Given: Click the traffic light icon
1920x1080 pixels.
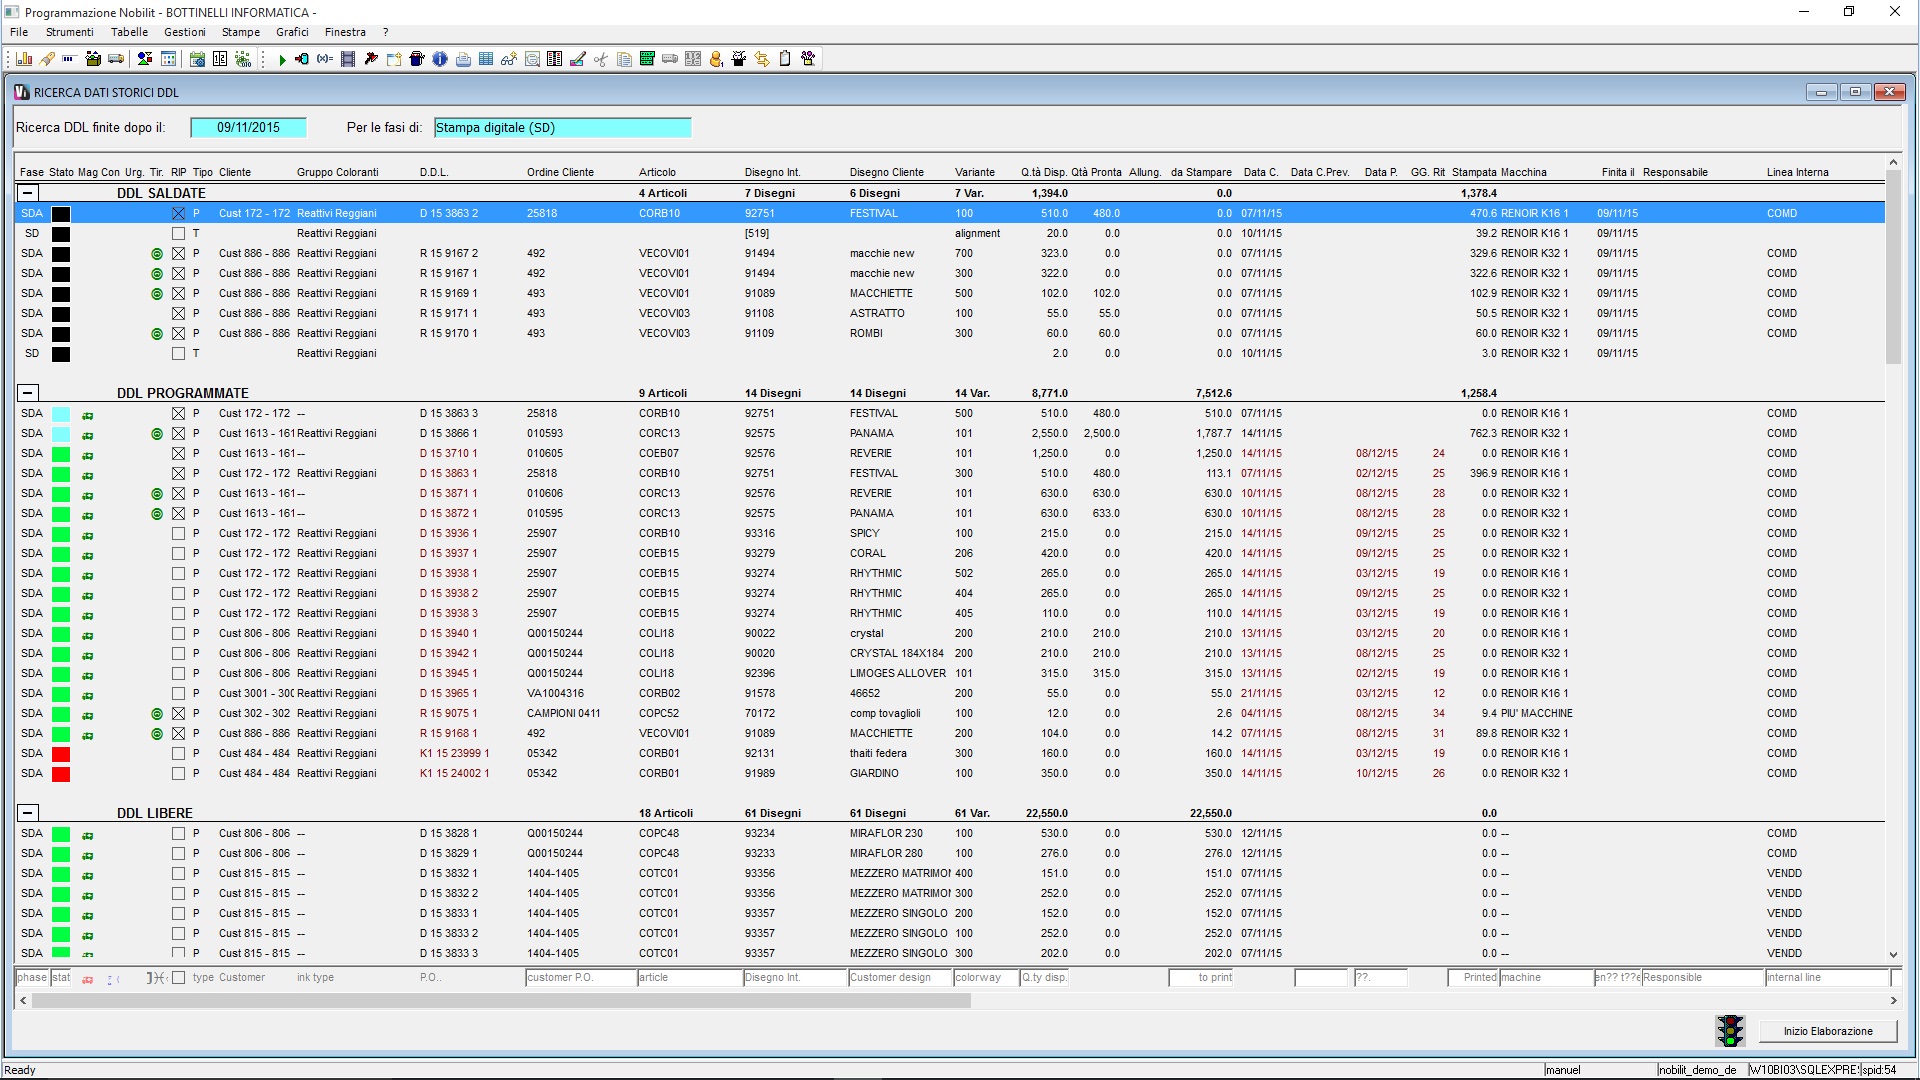Looking at the screenshot, I should click(1730, 1031).
